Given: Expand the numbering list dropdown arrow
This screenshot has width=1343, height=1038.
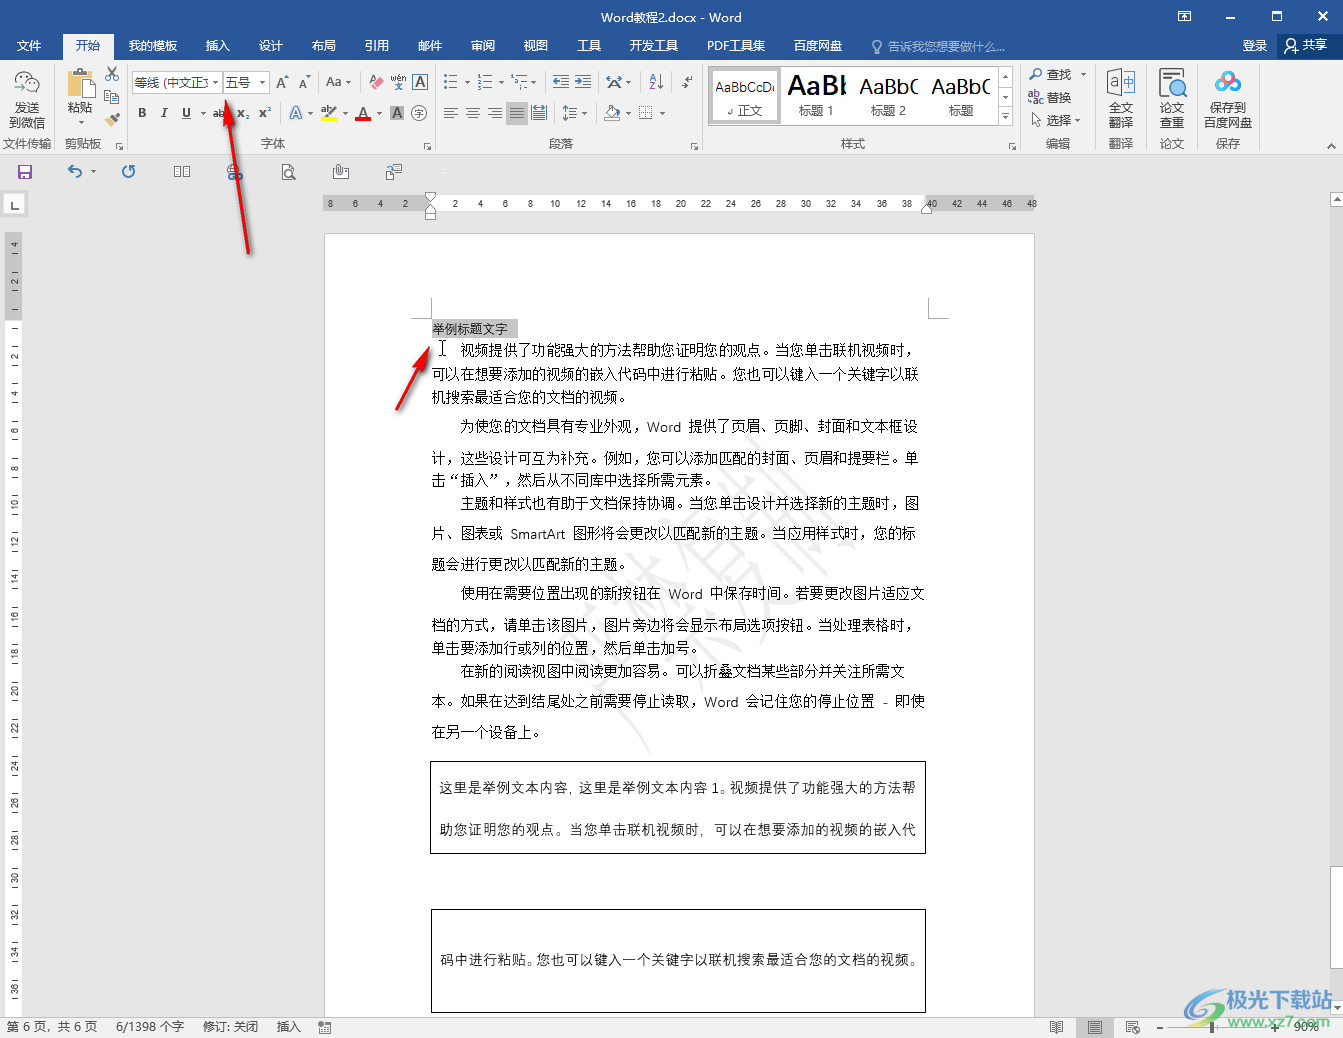Looking at the screenshot, I should [x=501, y=82].
